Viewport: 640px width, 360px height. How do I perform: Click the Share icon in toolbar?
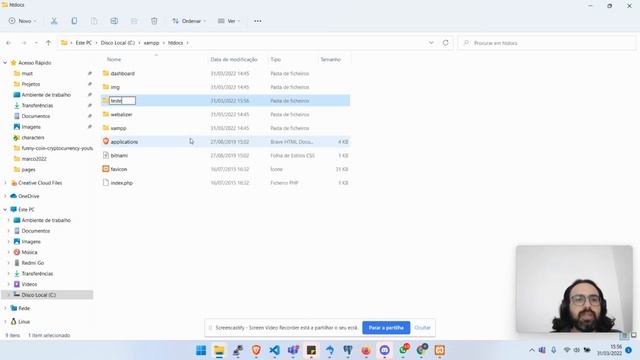pos(134,21)
